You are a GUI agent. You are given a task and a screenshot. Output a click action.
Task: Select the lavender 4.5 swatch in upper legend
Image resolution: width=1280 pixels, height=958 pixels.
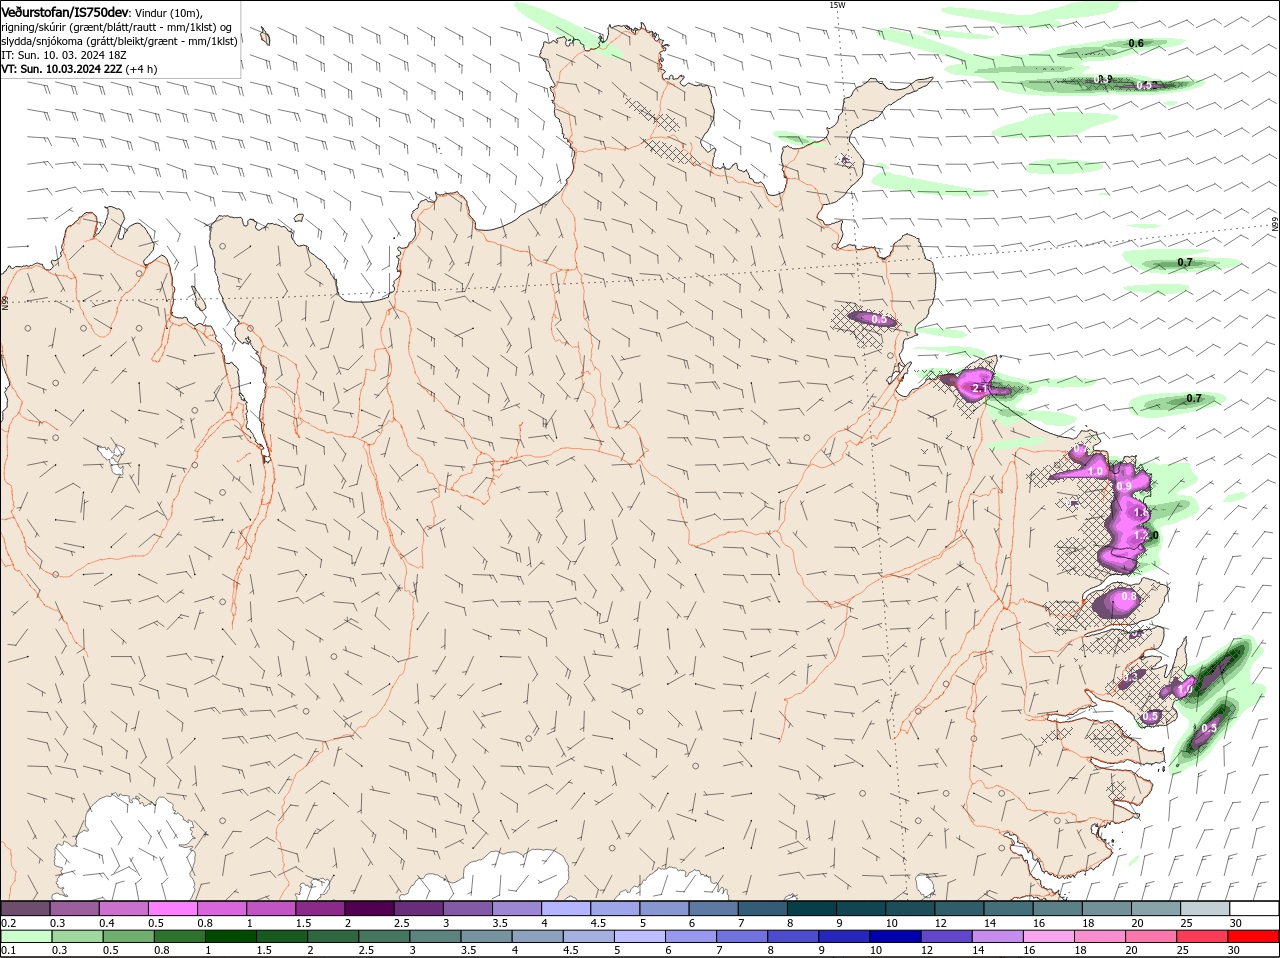click(x=615, y=908)
